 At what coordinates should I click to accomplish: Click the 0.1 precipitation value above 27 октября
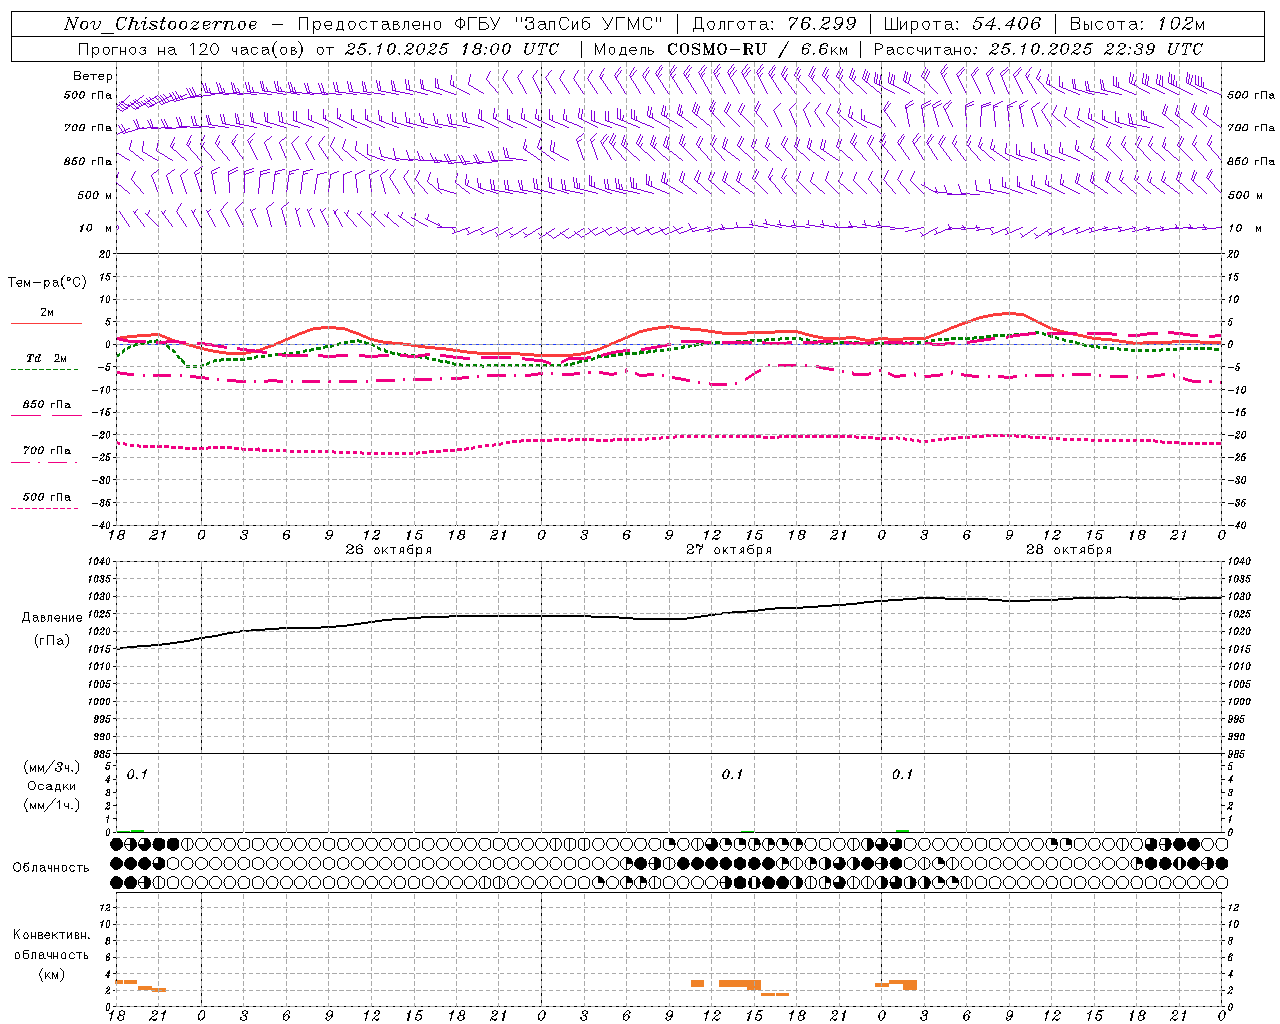[x=733, y=775]
